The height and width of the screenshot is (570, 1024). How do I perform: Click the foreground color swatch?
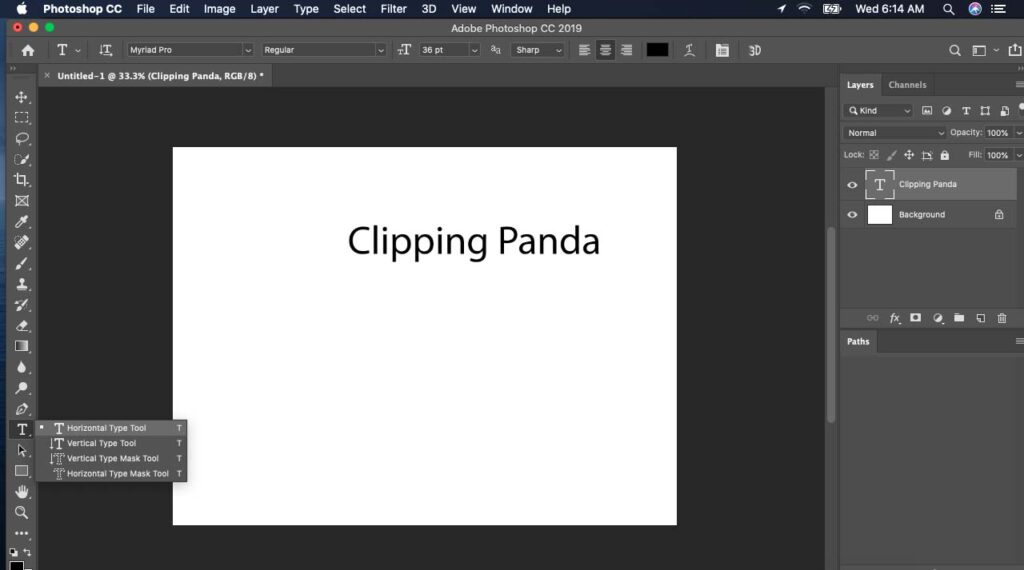point(16,565)
